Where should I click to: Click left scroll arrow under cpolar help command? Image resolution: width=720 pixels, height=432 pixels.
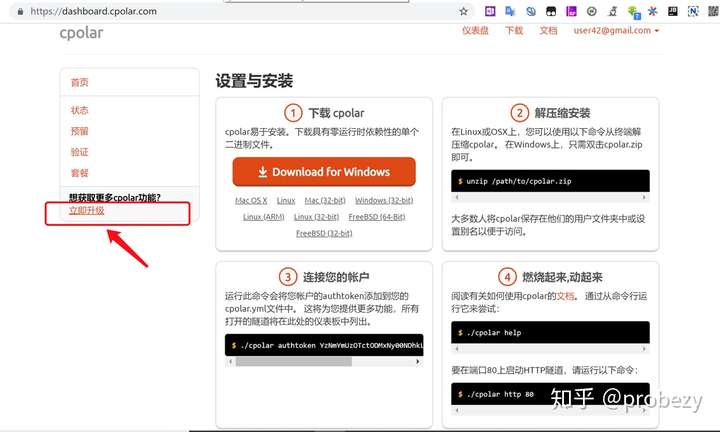pos(456,349)
